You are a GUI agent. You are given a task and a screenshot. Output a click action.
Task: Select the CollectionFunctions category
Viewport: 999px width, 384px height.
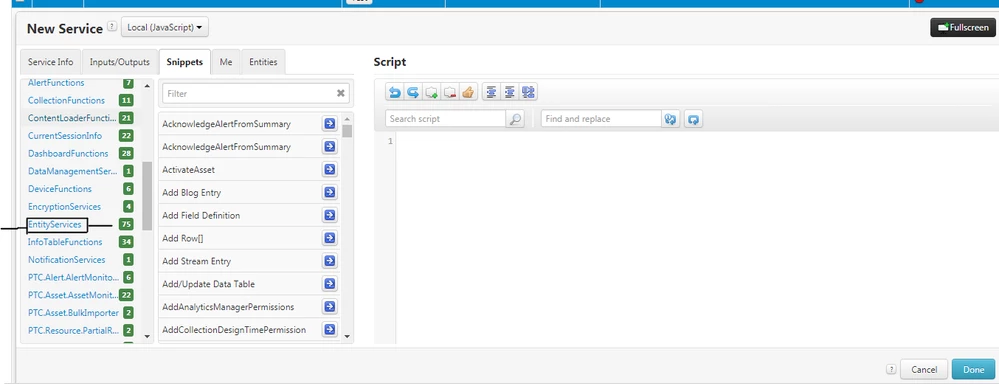point(66,101)
